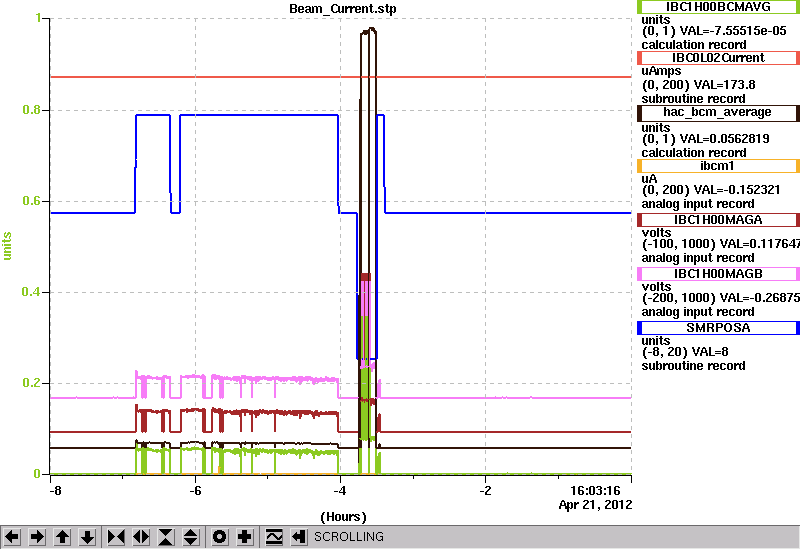Click the 0.2 tick label on the y-axis
Viewport: 800px width, 549px height.
click(x=32, y=383)
